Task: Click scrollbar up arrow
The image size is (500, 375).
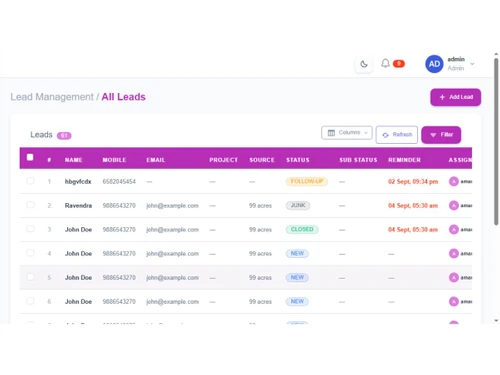Action: (x=496, y=54)
